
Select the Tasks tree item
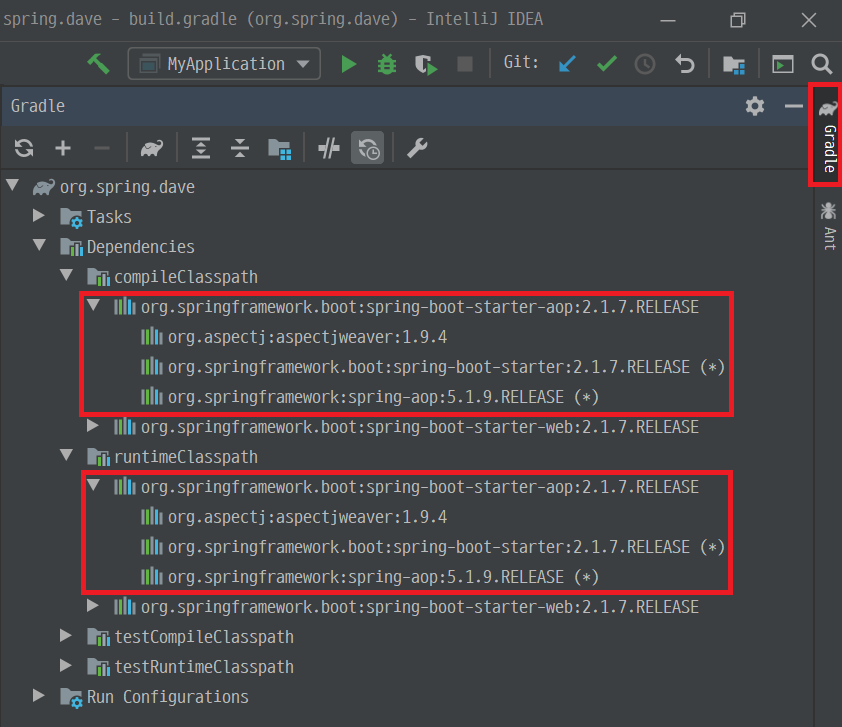pyautogui.click(x=109, y=217)
